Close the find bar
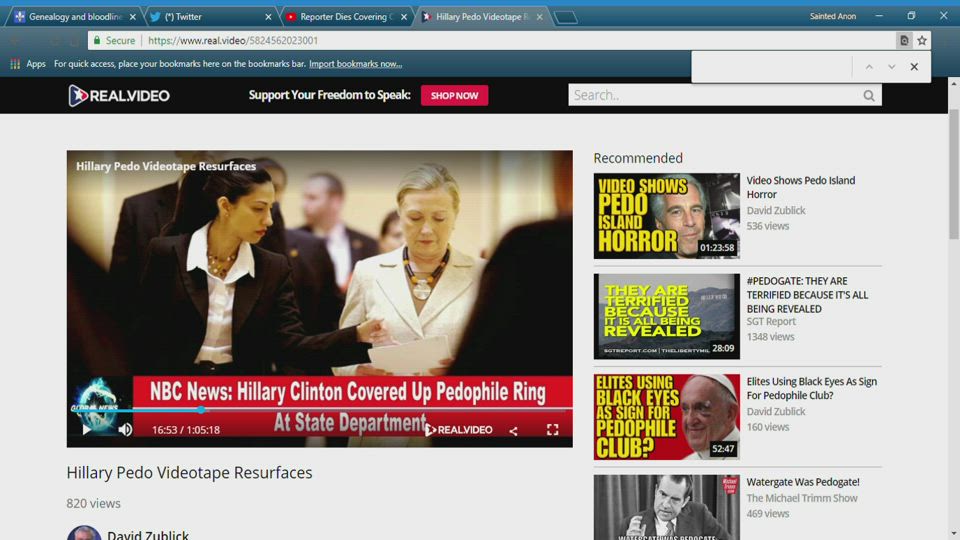 click(914, 67)
